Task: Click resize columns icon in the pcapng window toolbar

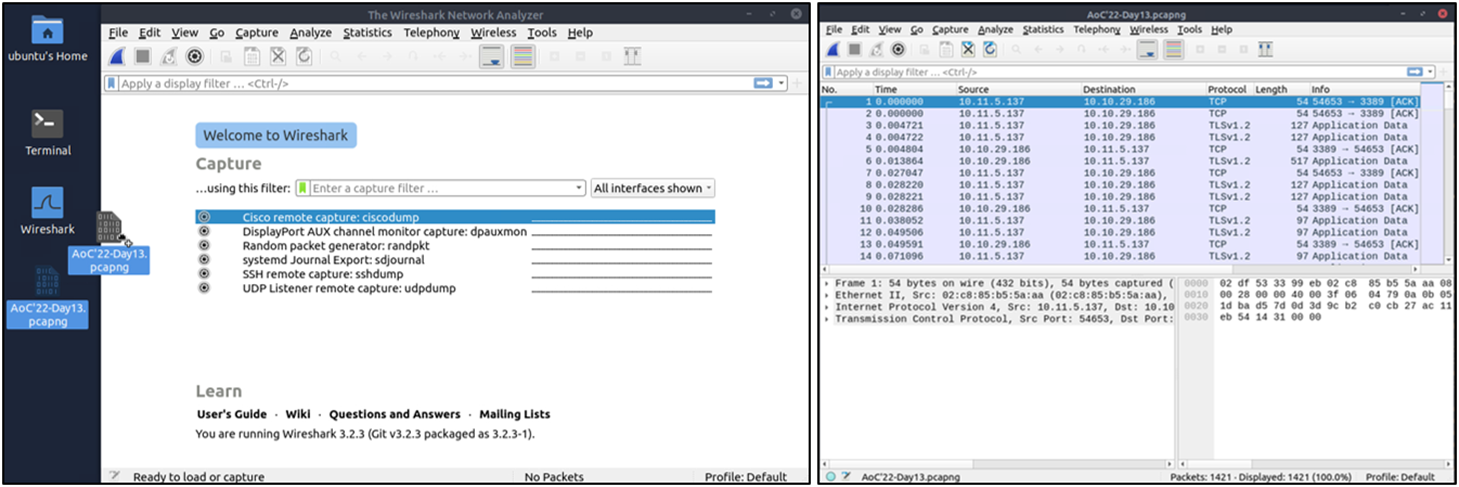Action: pos(1265,49)
